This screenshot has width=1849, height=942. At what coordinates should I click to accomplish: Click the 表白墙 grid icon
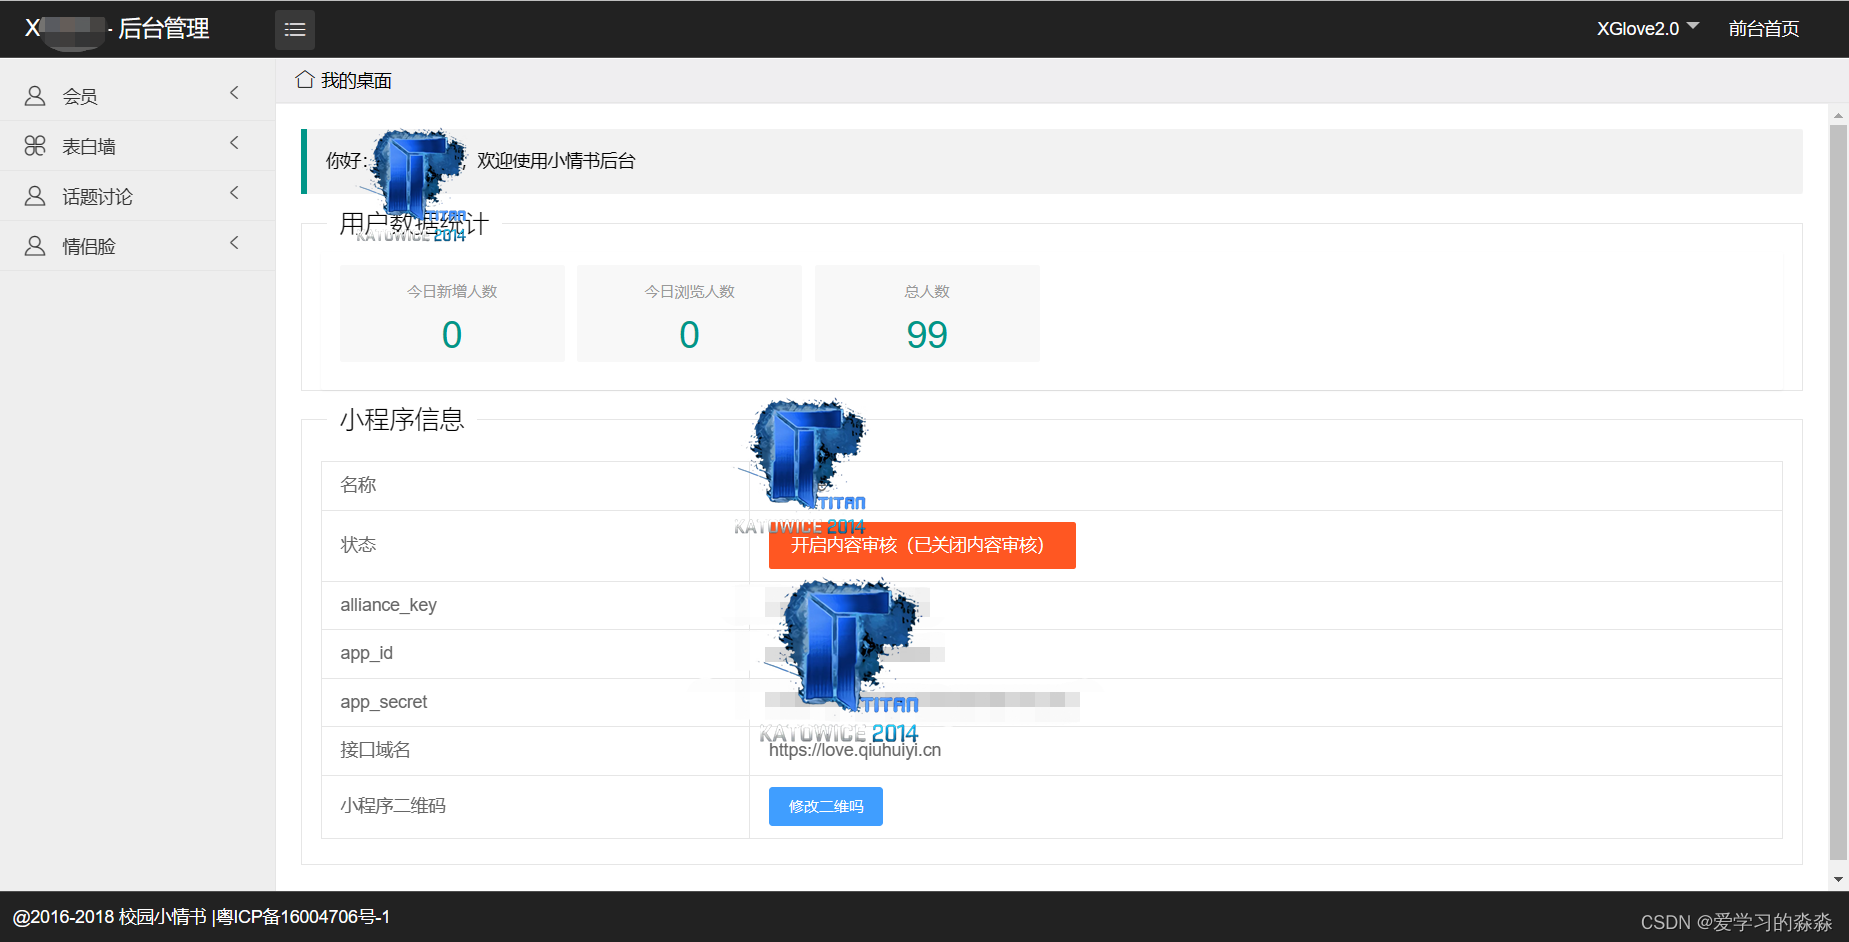[x=35, y=146]
